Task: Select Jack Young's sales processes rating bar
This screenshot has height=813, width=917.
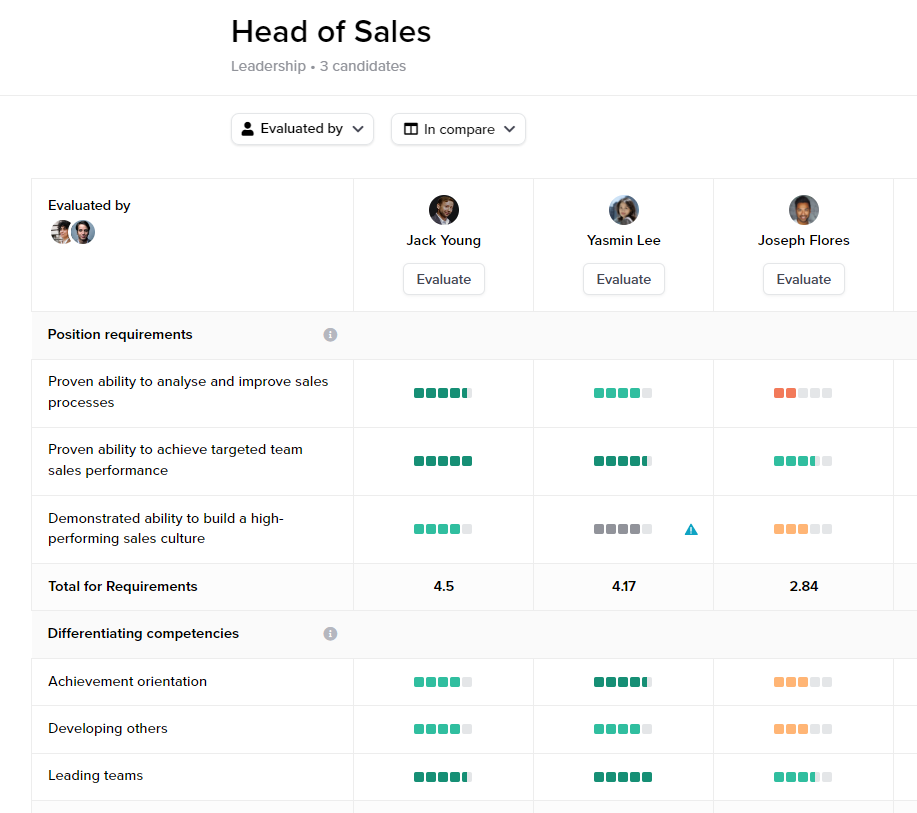Action: click(443, 393)
